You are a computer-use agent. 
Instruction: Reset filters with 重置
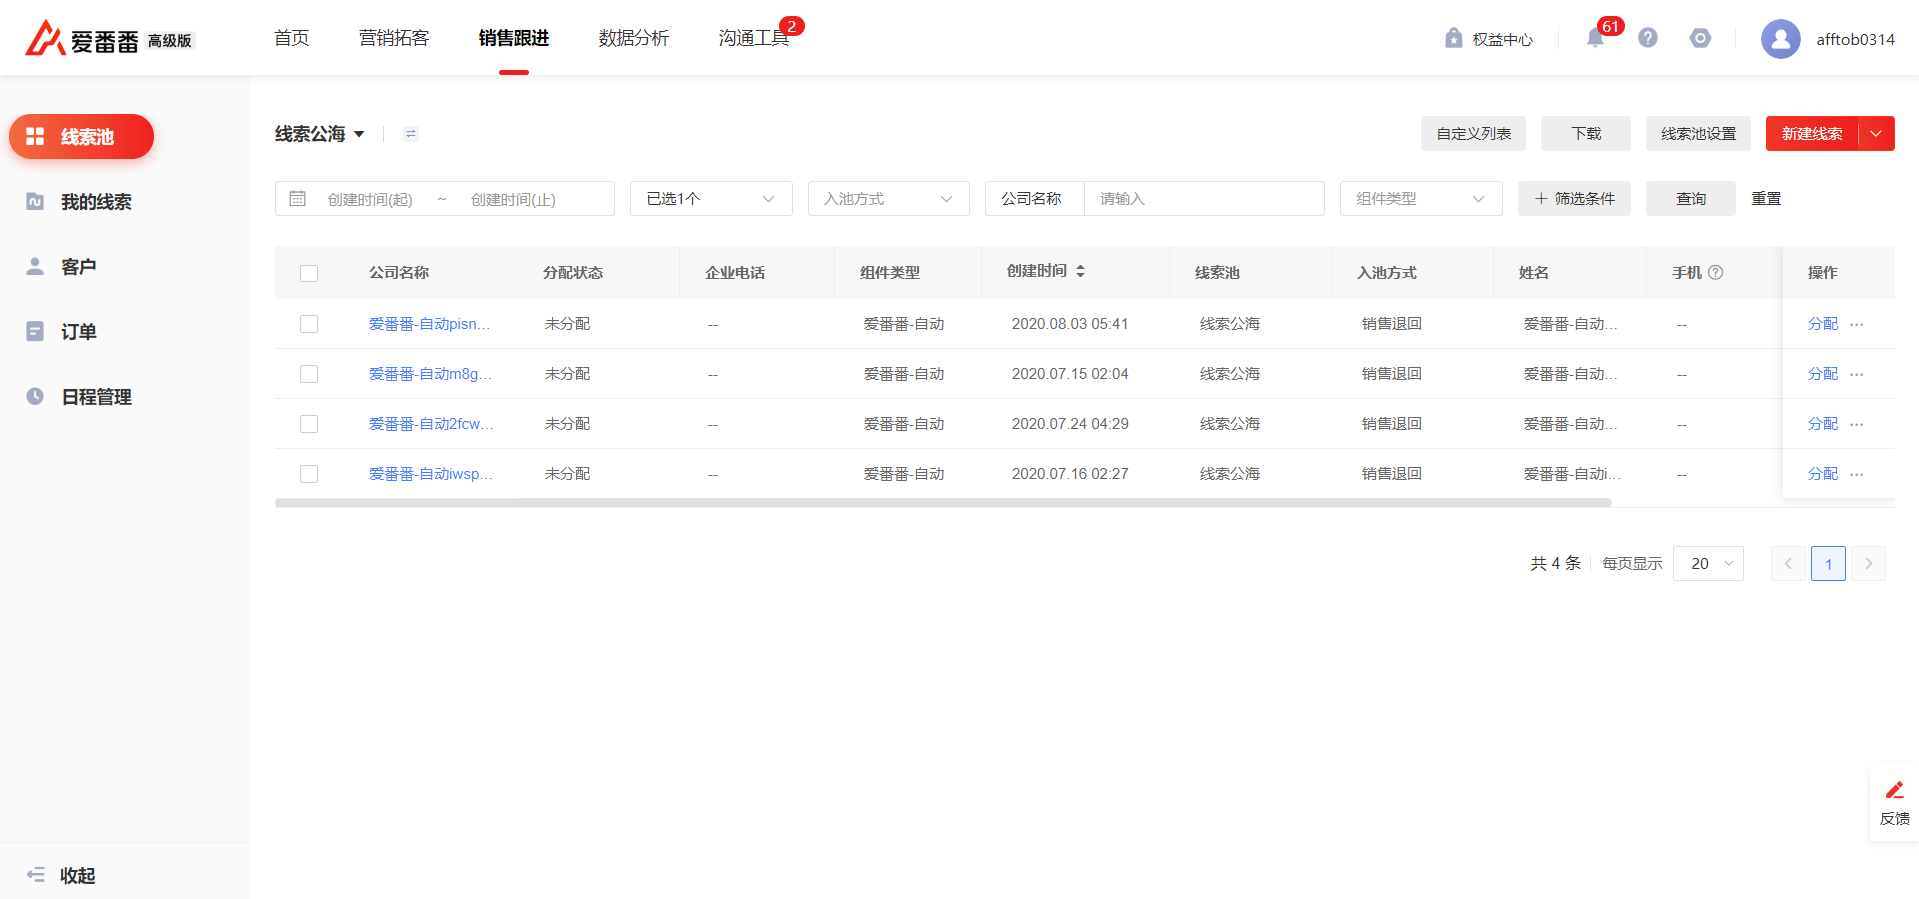tap(1766, 198)
